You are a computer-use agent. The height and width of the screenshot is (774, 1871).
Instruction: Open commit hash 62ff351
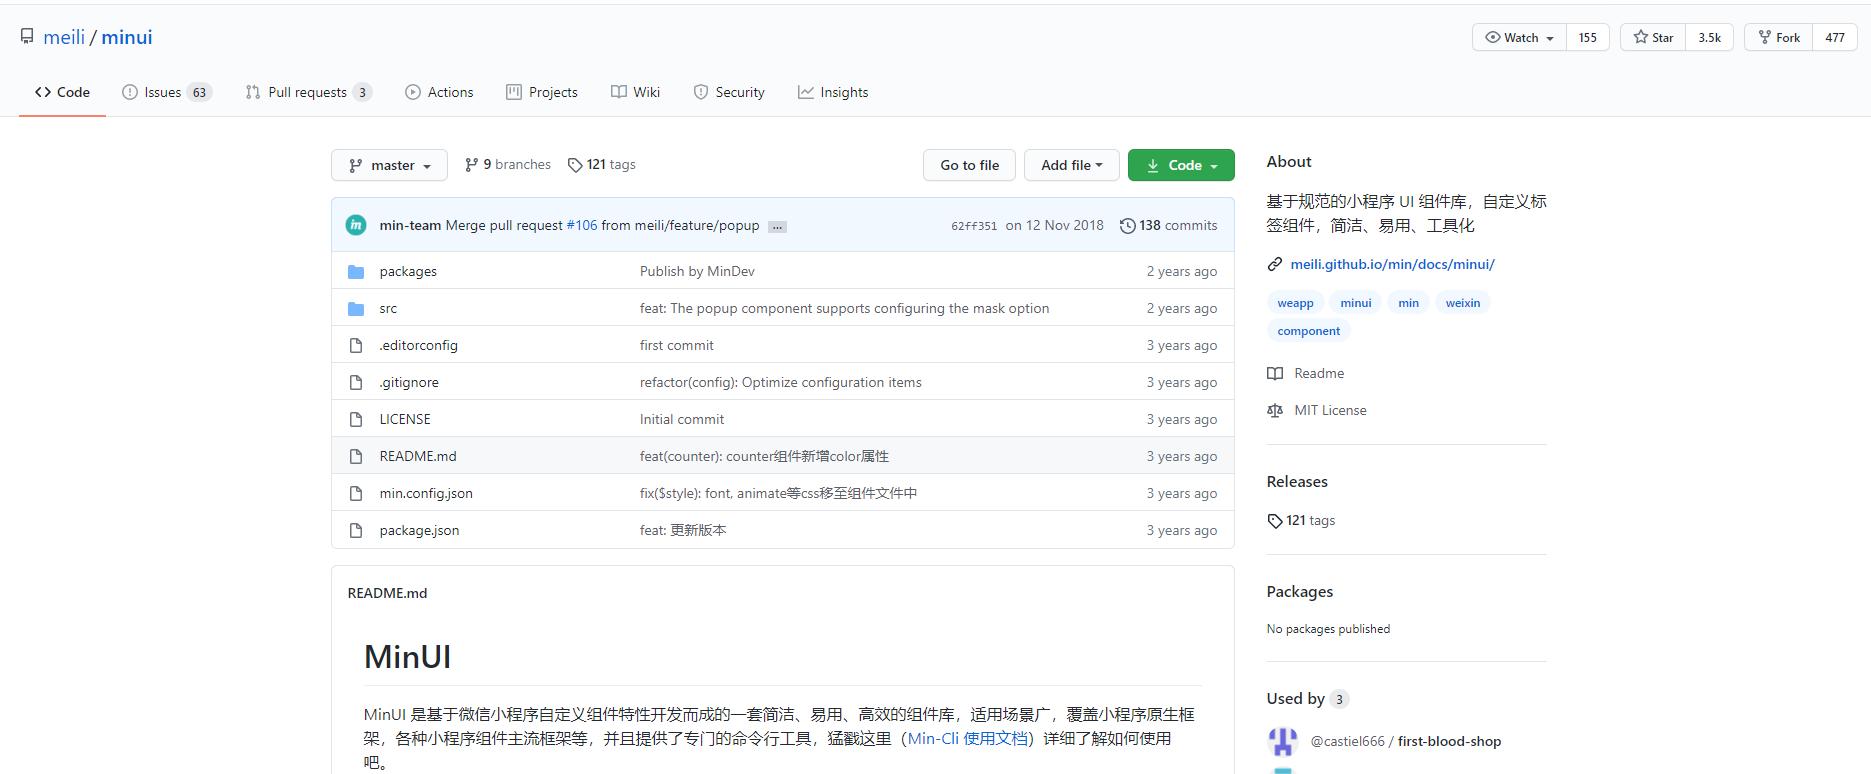point(974,226)
